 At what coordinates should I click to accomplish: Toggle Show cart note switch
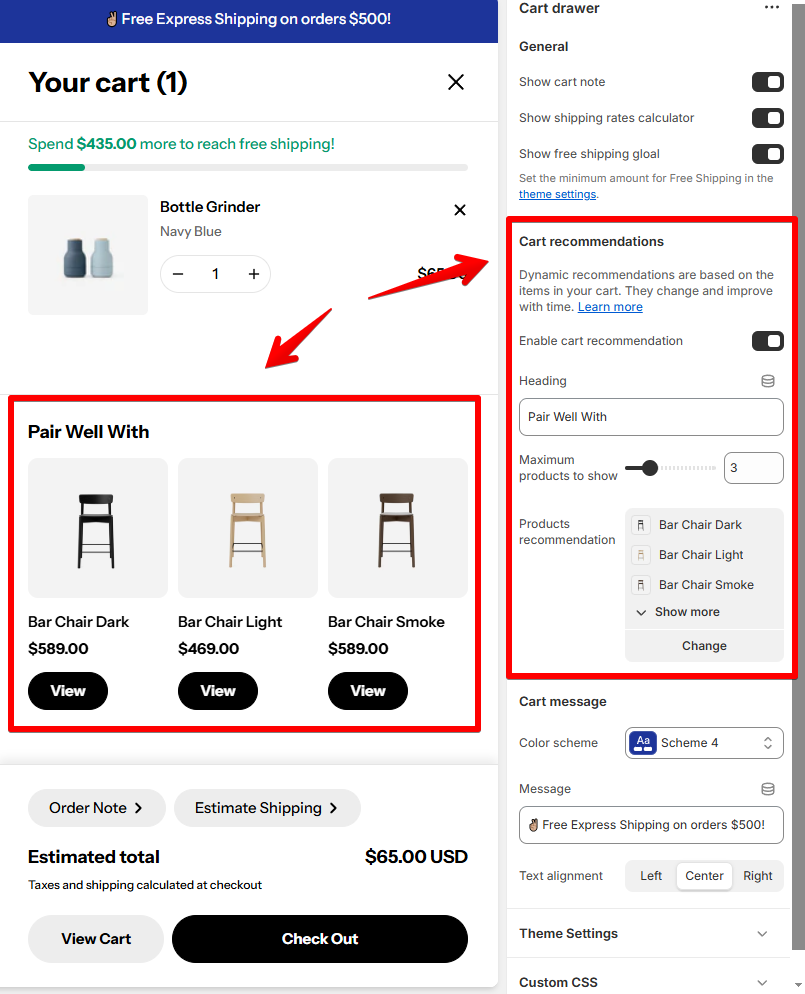tap(768, 82)
